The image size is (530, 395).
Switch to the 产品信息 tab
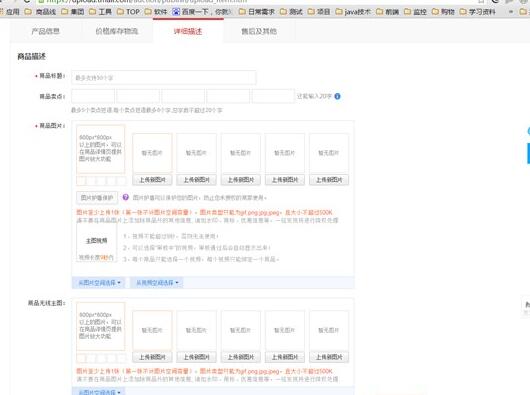[x=46, y=31]
